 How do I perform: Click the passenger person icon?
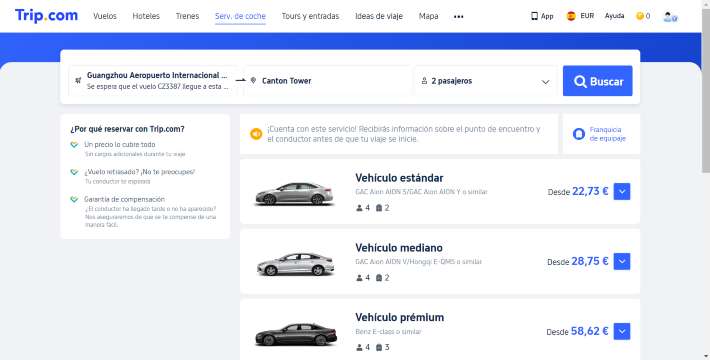(x=424, y=81)
